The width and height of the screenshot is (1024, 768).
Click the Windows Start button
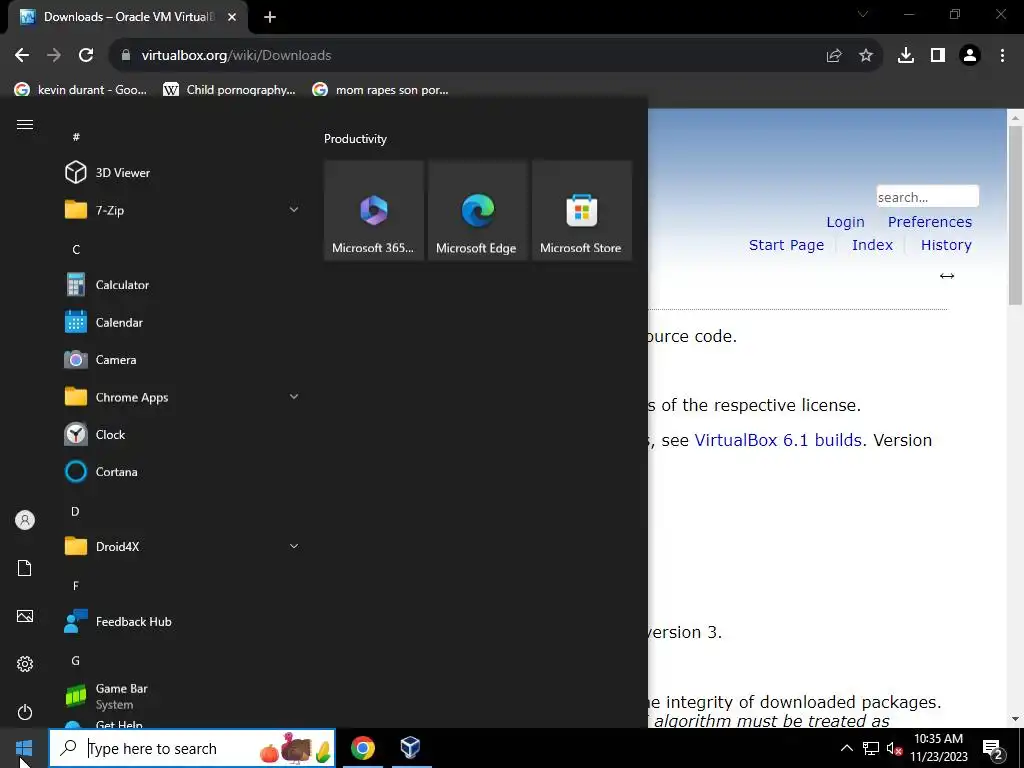click(x=24, y=748)
